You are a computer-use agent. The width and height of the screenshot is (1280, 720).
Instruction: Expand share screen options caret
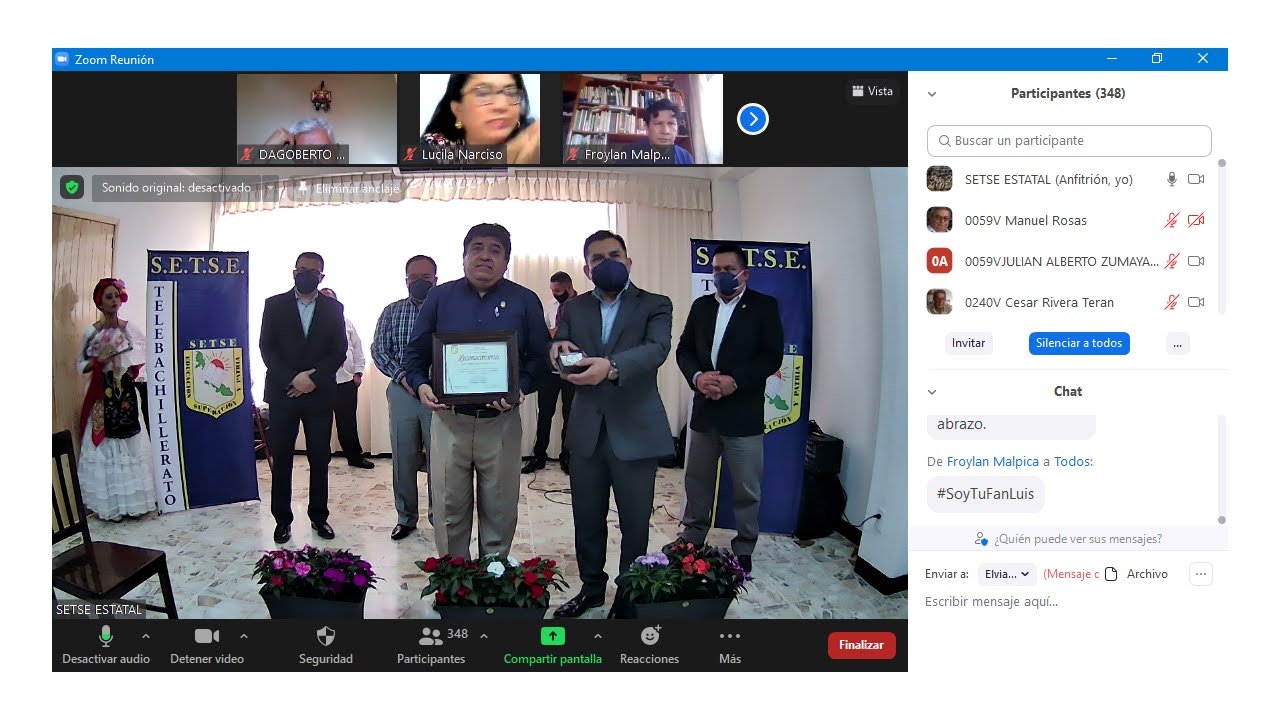[598, 636]
